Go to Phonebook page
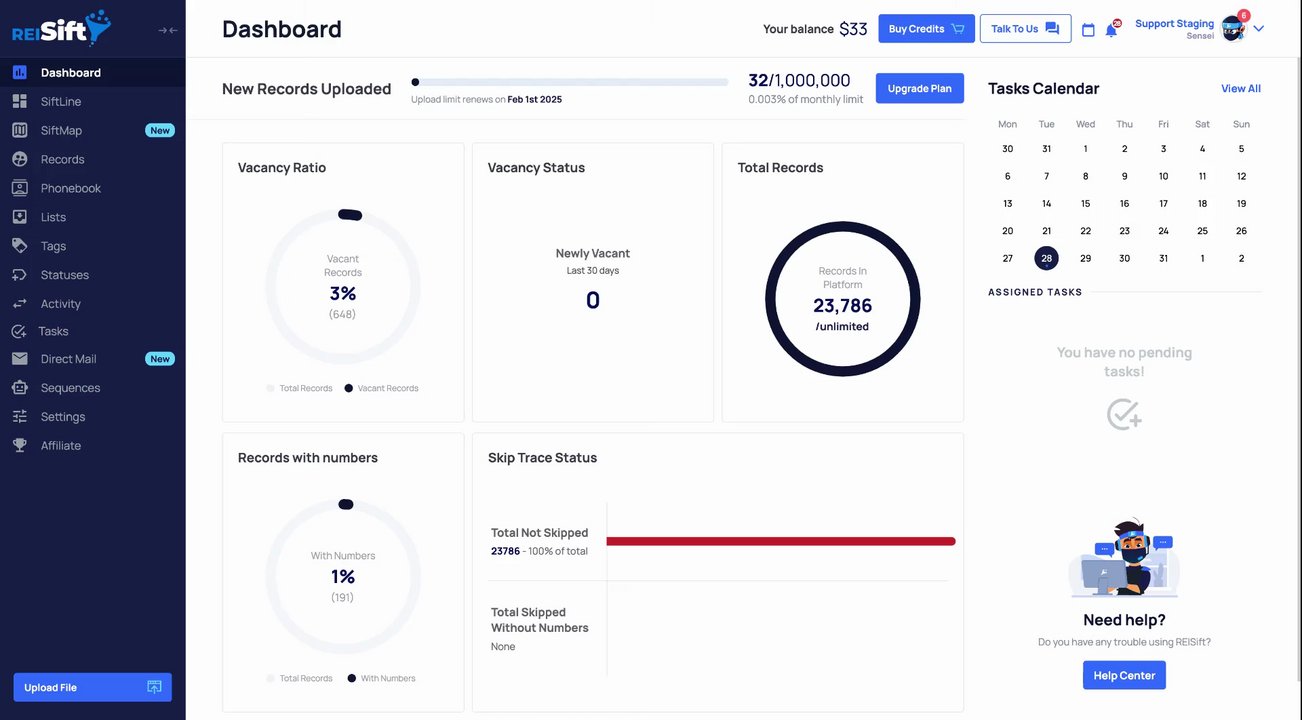Screen dimensions: 1302x720 (x=93, y=188)
